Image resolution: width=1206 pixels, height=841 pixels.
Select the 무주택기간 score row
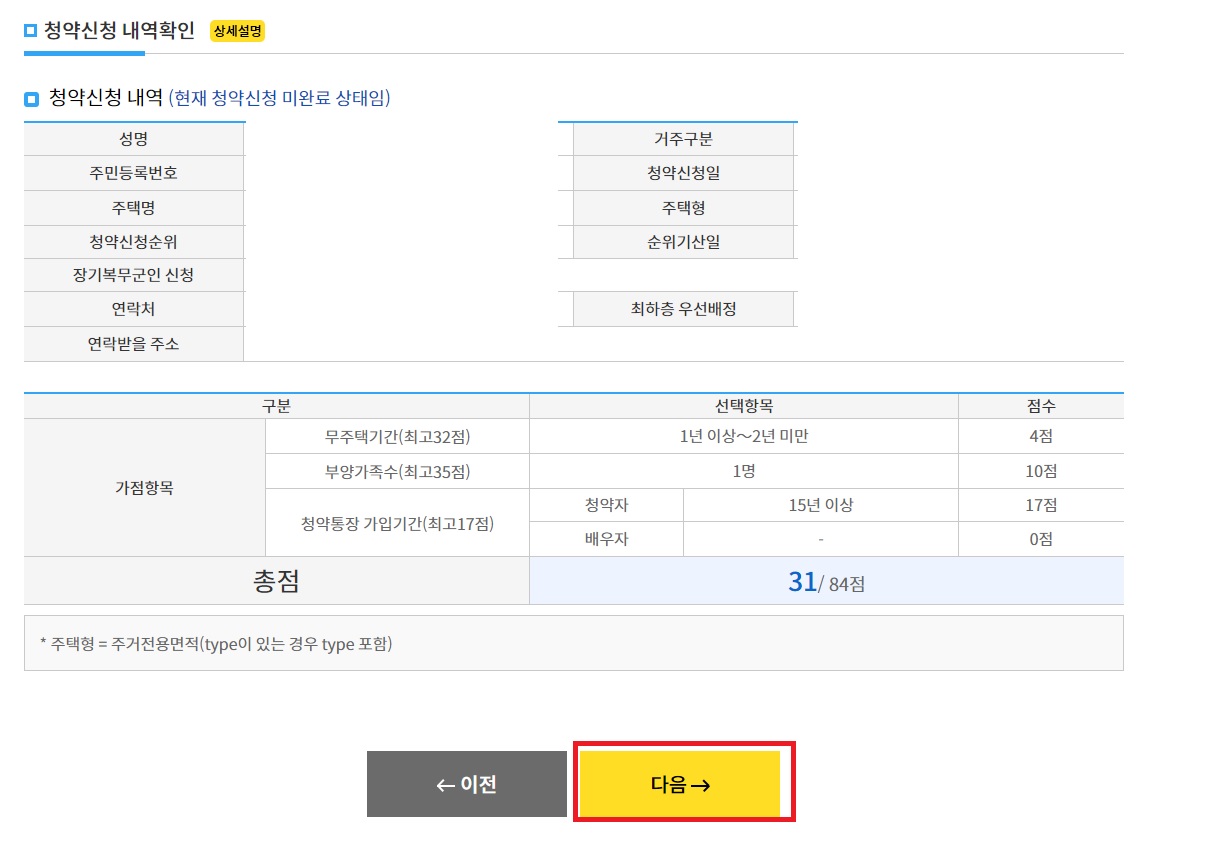coord(745,437)
